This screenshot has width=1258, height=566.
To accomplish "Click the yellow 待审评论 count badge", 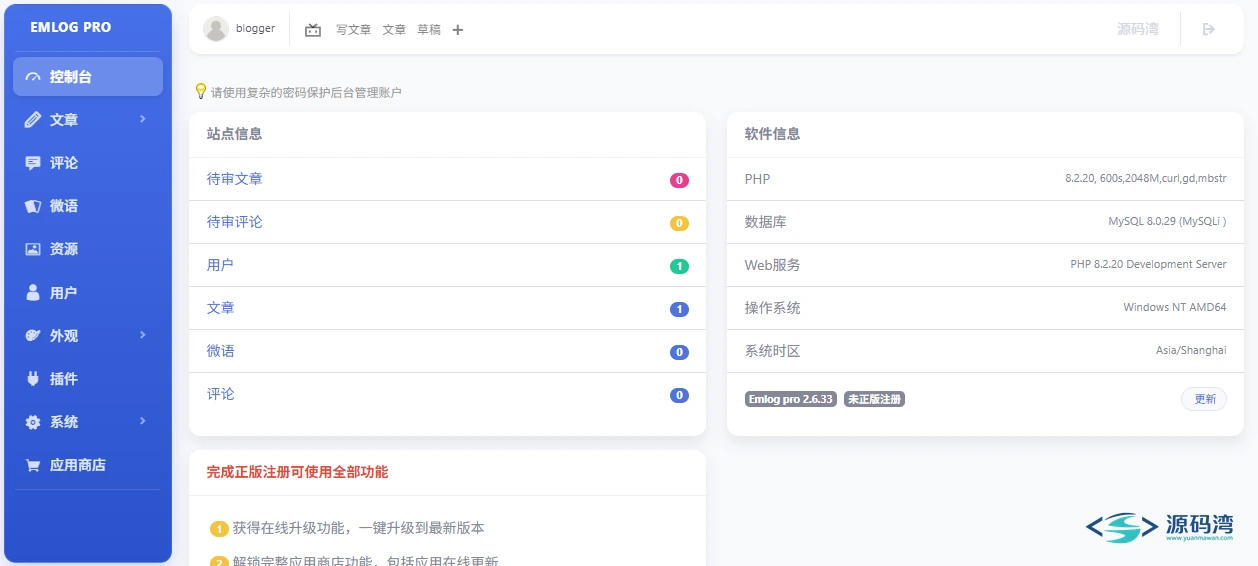I will coord(679,224).
